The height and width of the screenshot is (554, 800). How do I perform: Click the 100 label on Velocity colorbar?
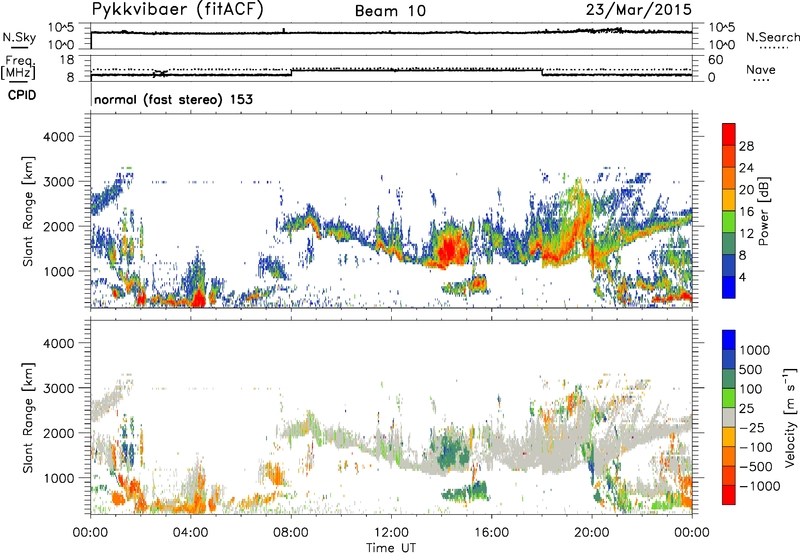pos(751,389)
